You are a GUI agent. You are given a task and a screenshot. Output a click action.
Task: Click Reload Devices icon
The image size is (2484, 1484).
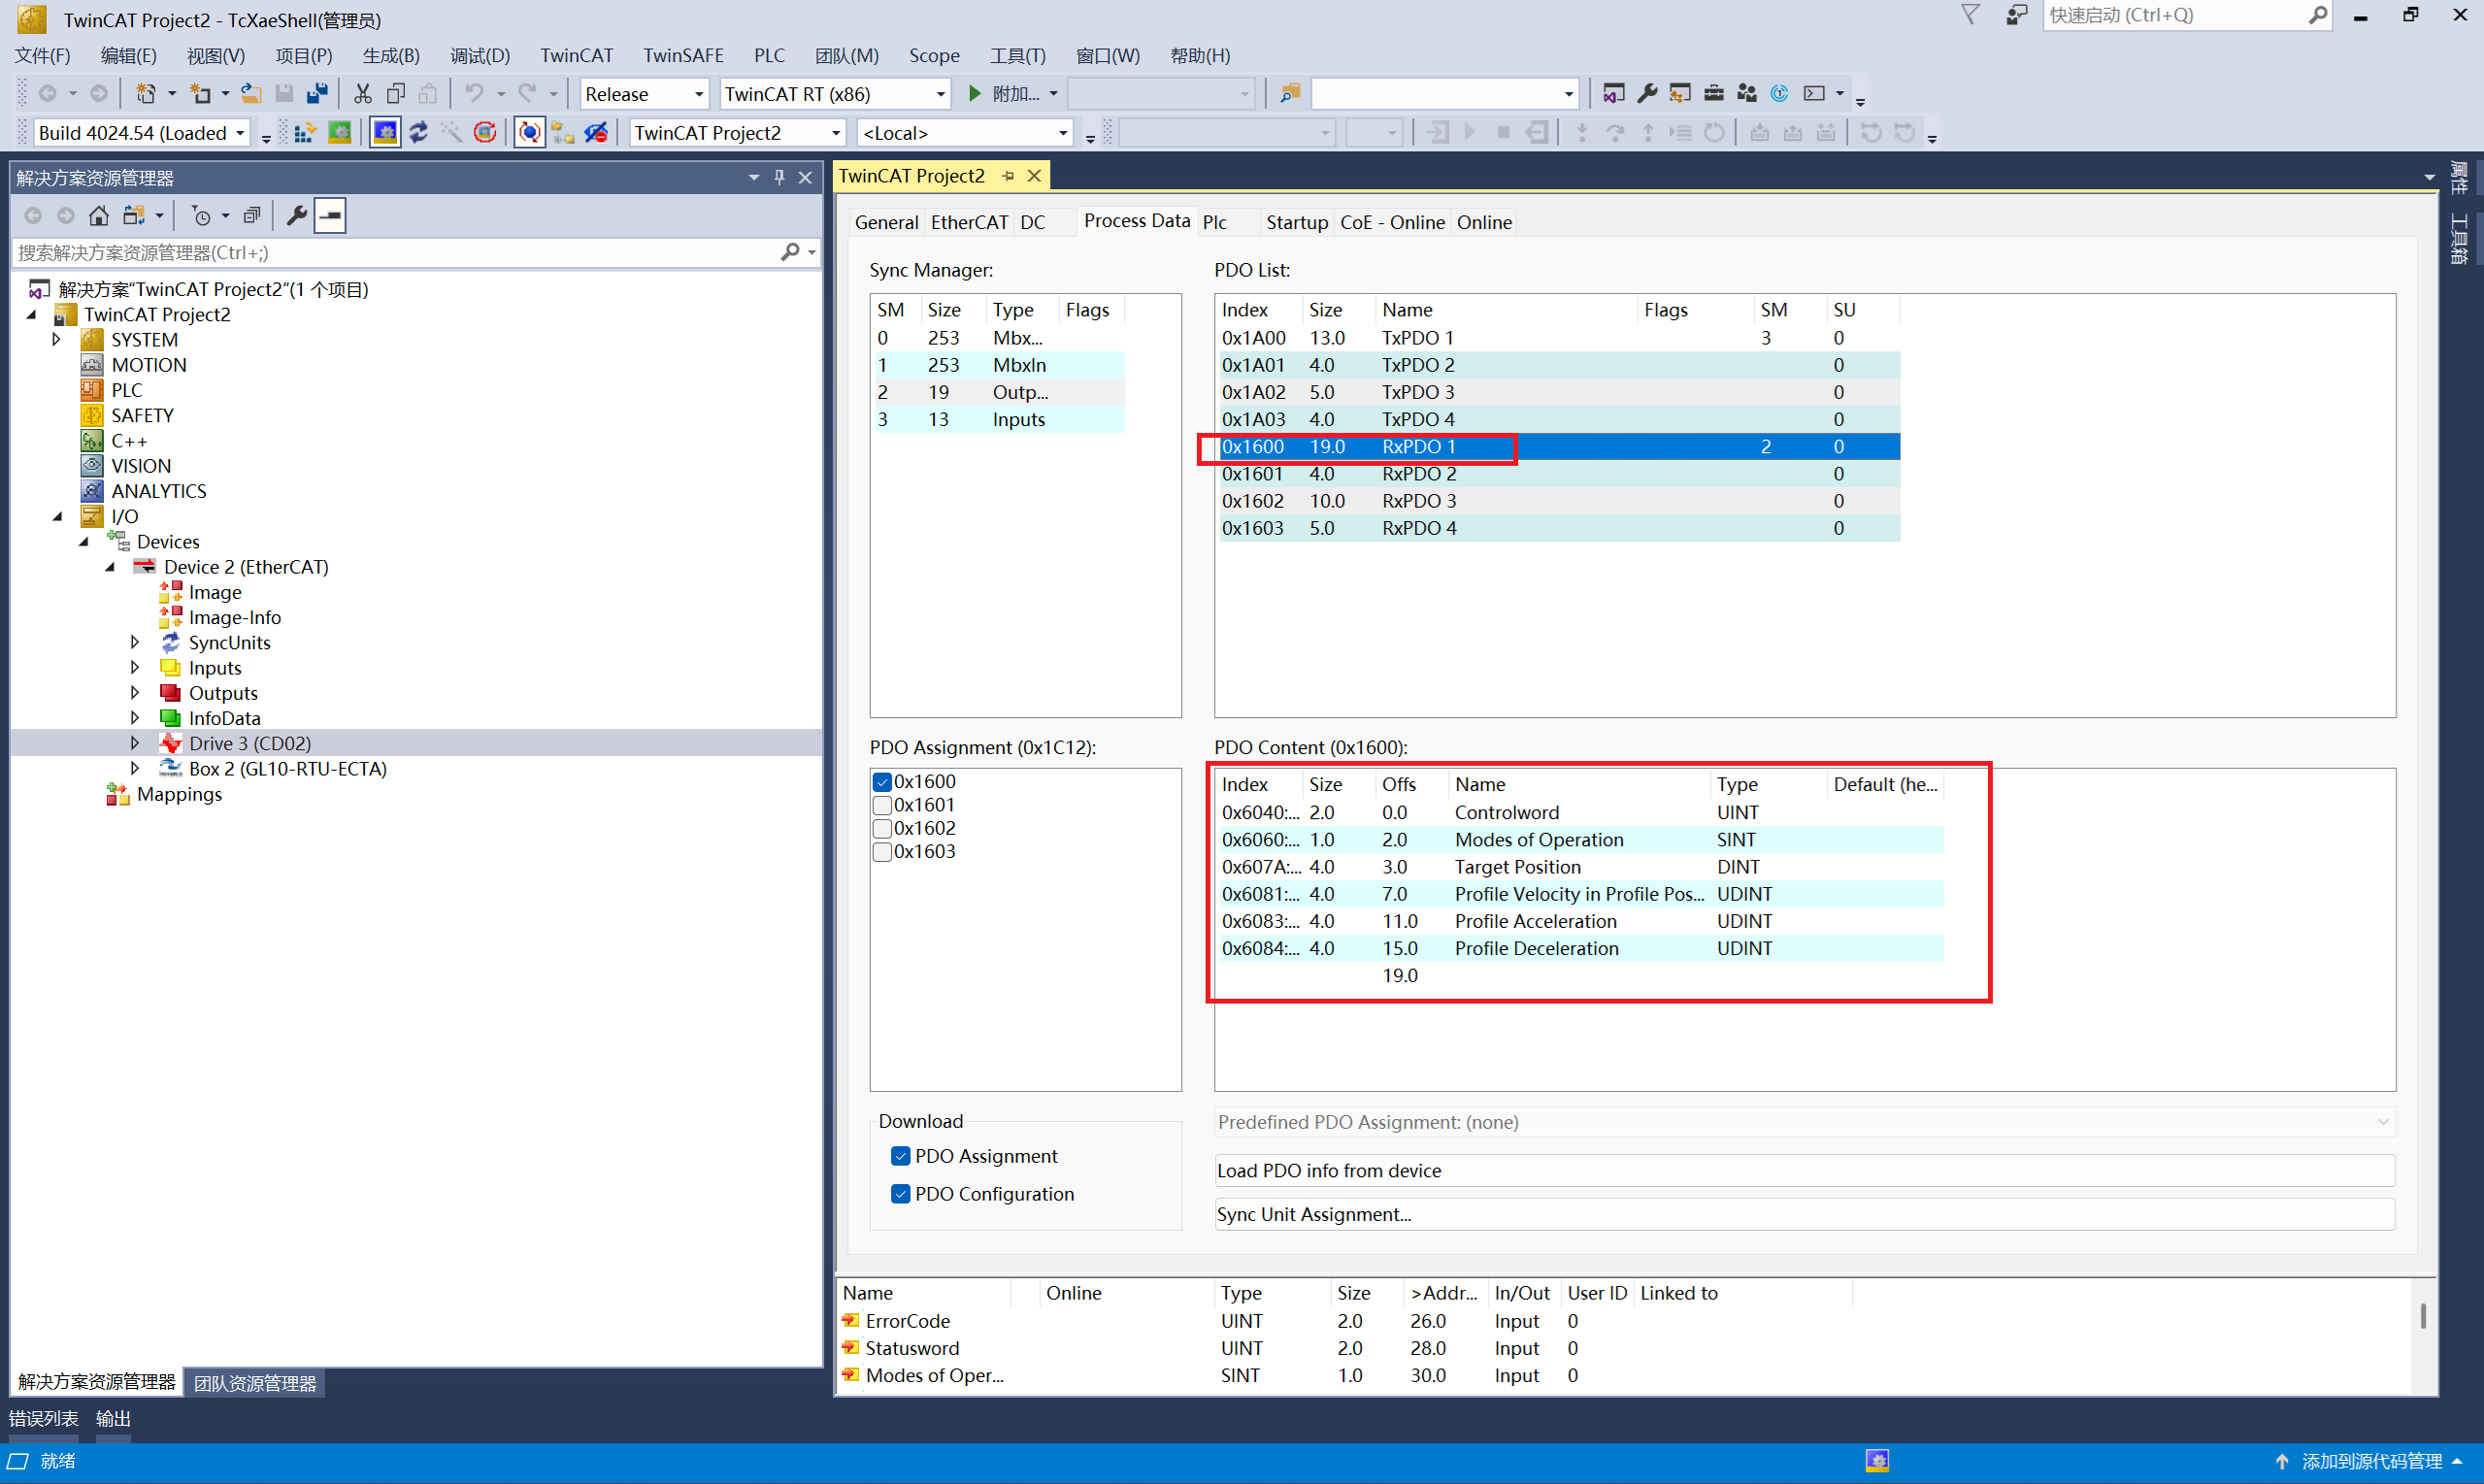[x=418, y=133]
